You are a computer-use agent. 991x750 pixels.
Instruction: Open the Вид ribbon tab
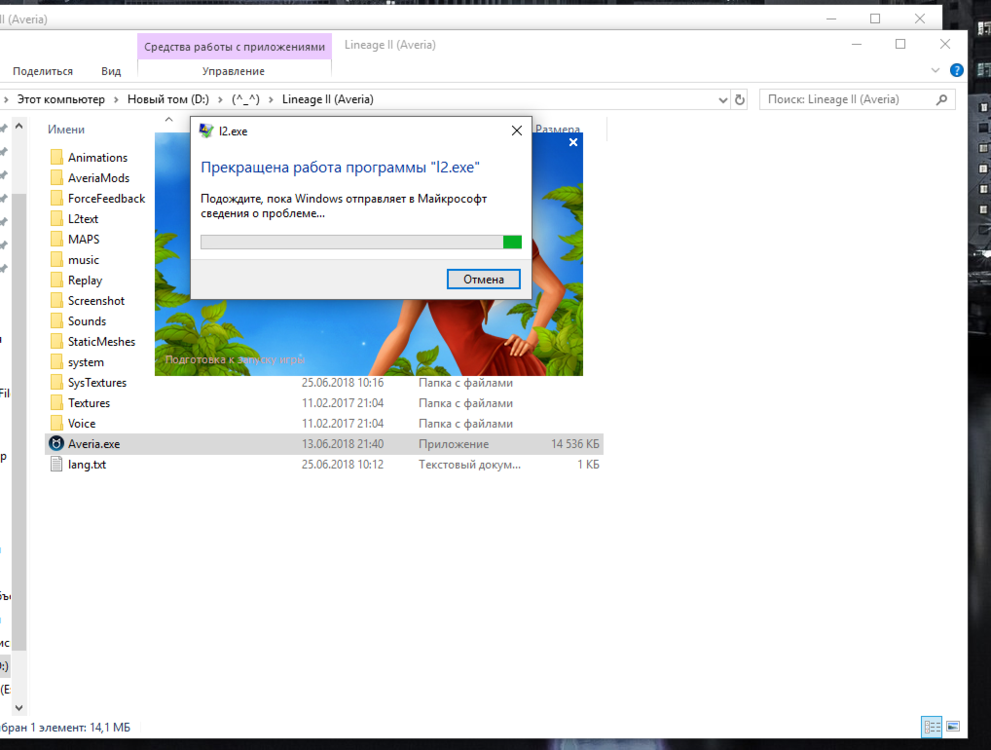111,71
